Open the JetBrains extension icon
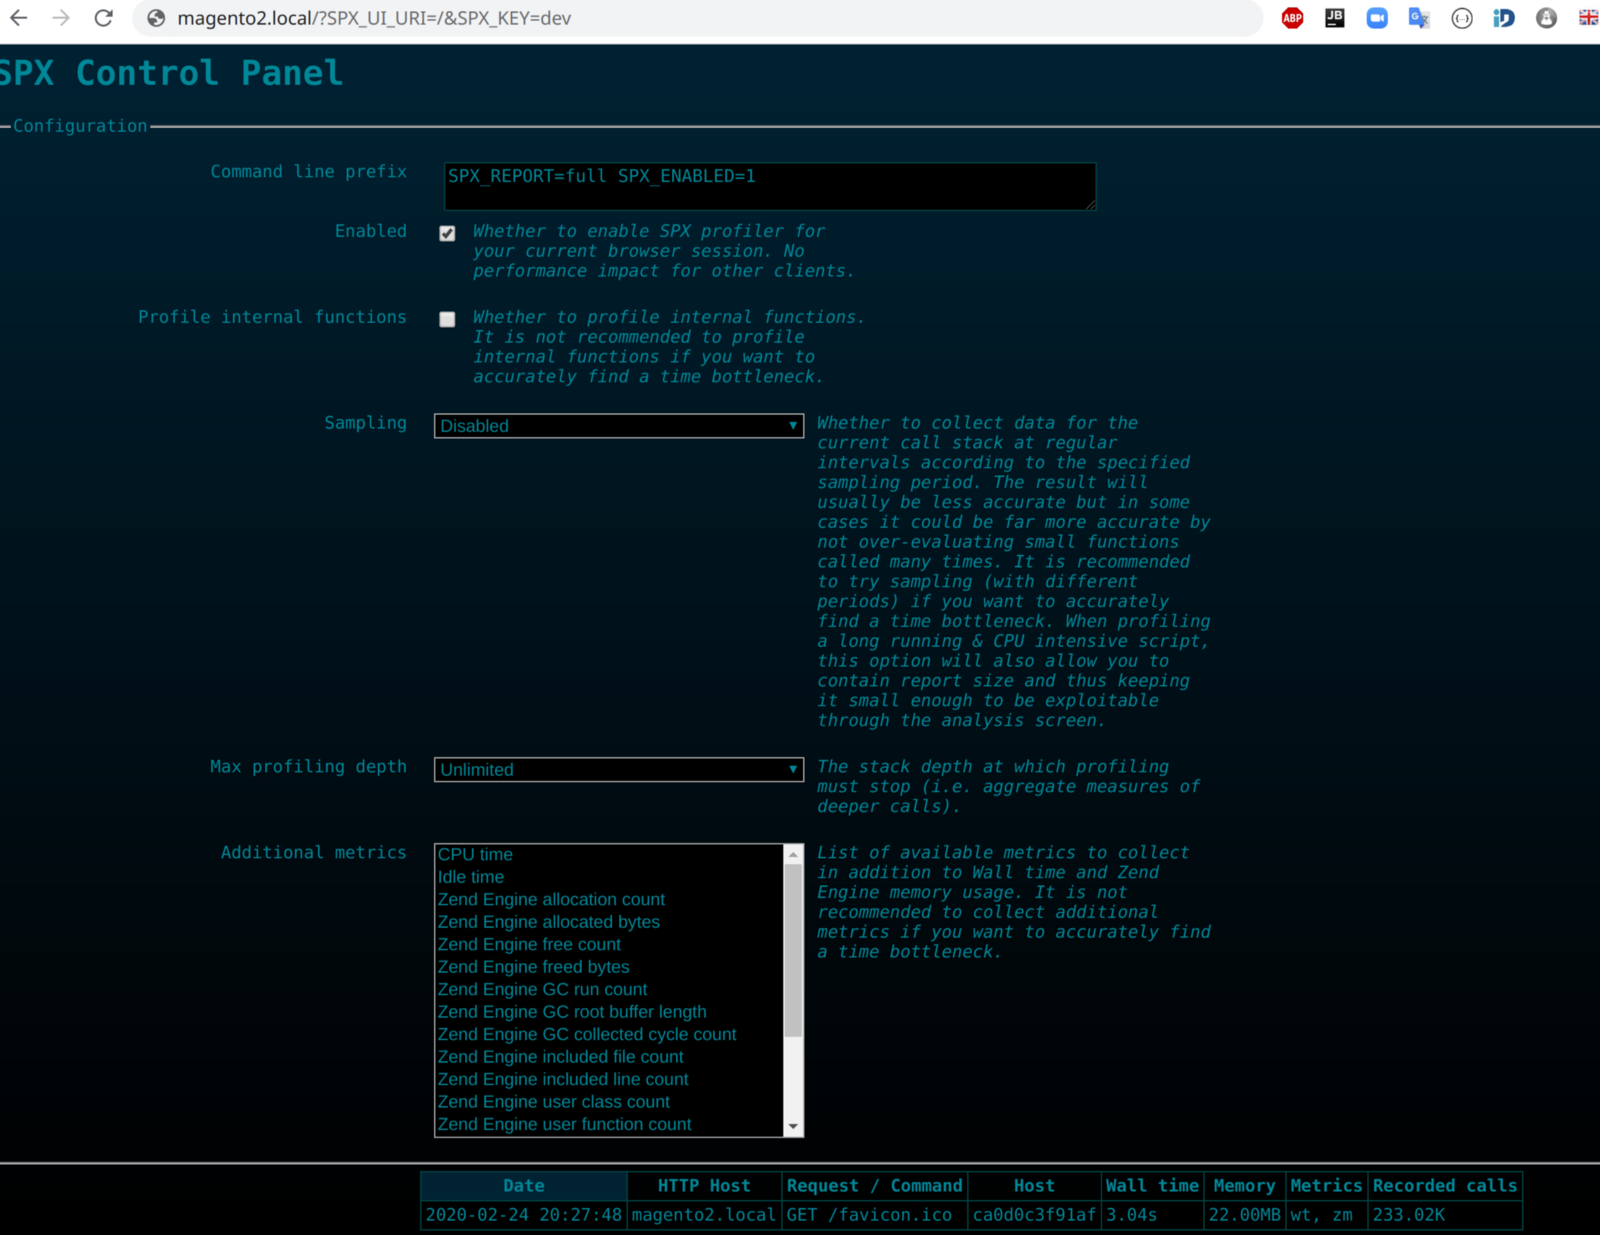 [1335, 18]
